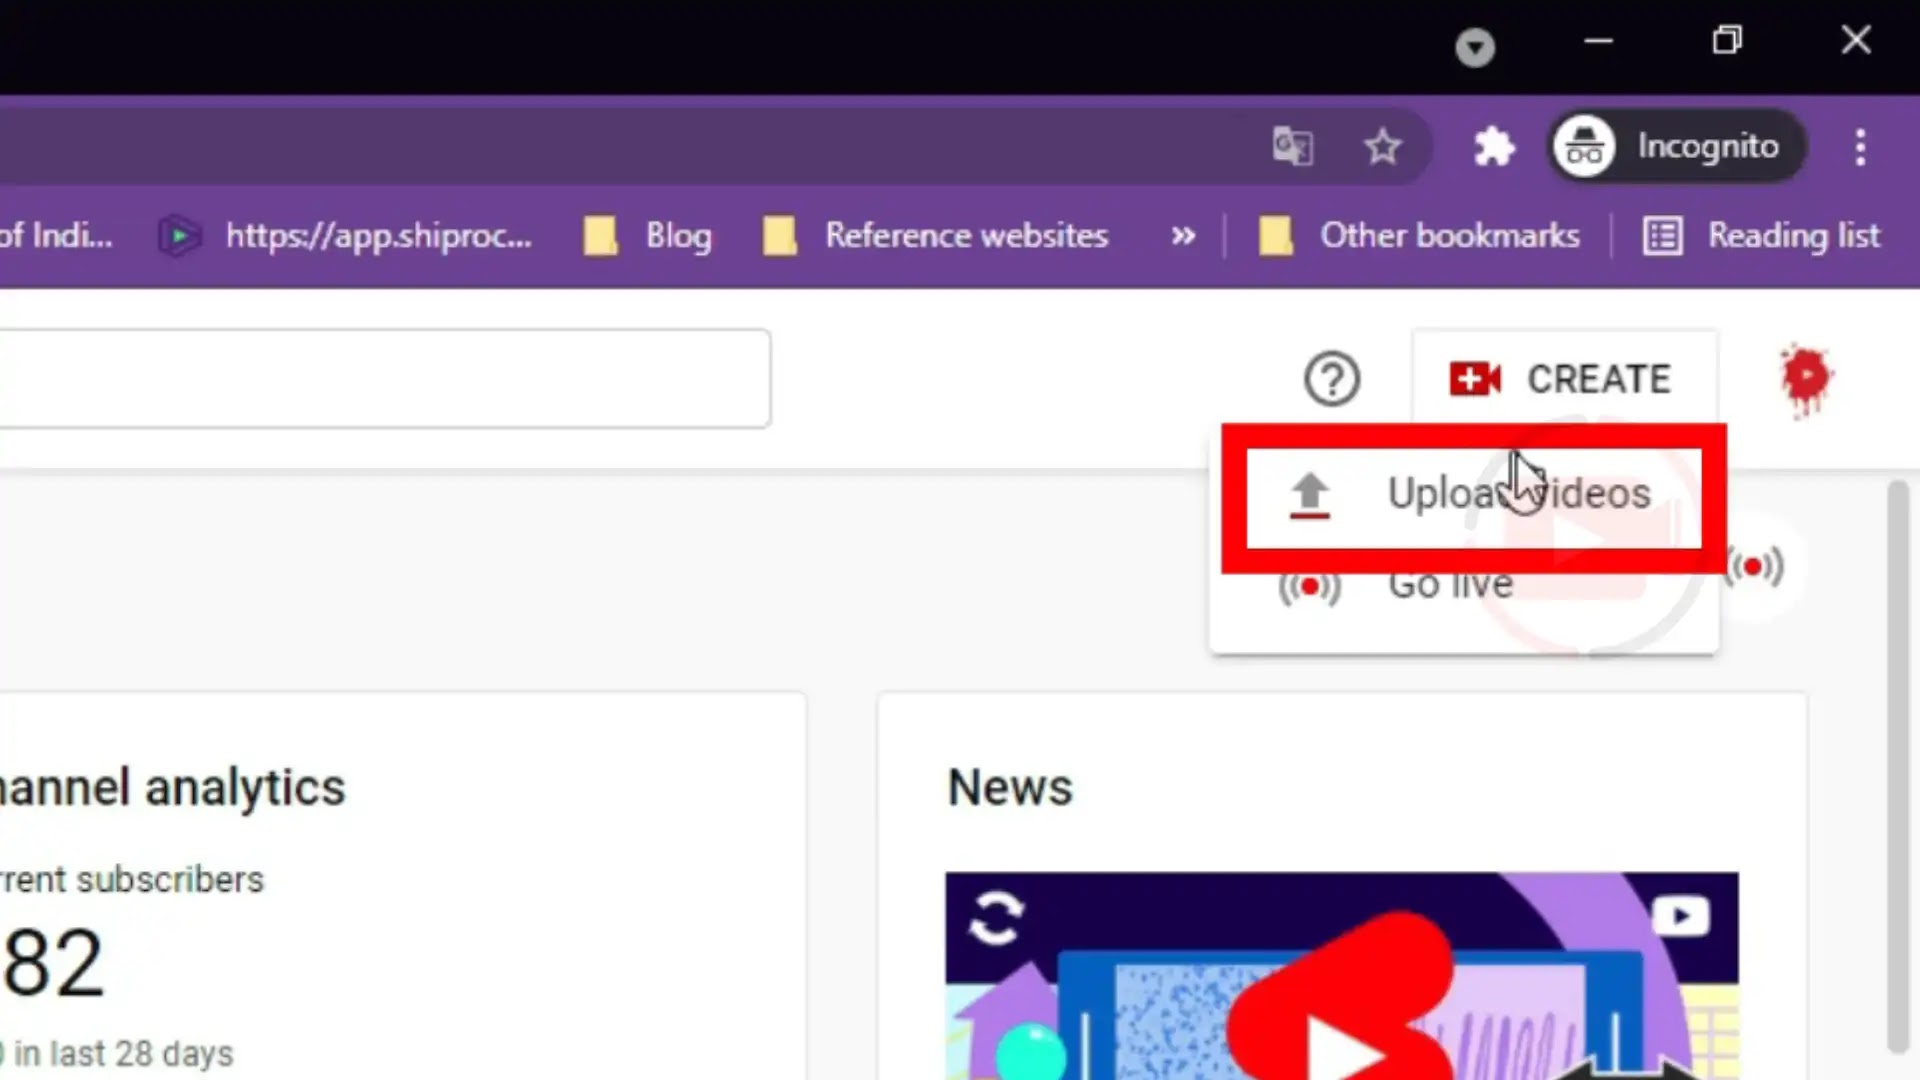Click the Help question mark icon
The image size is (1920, 1080).
(1331, 379)
